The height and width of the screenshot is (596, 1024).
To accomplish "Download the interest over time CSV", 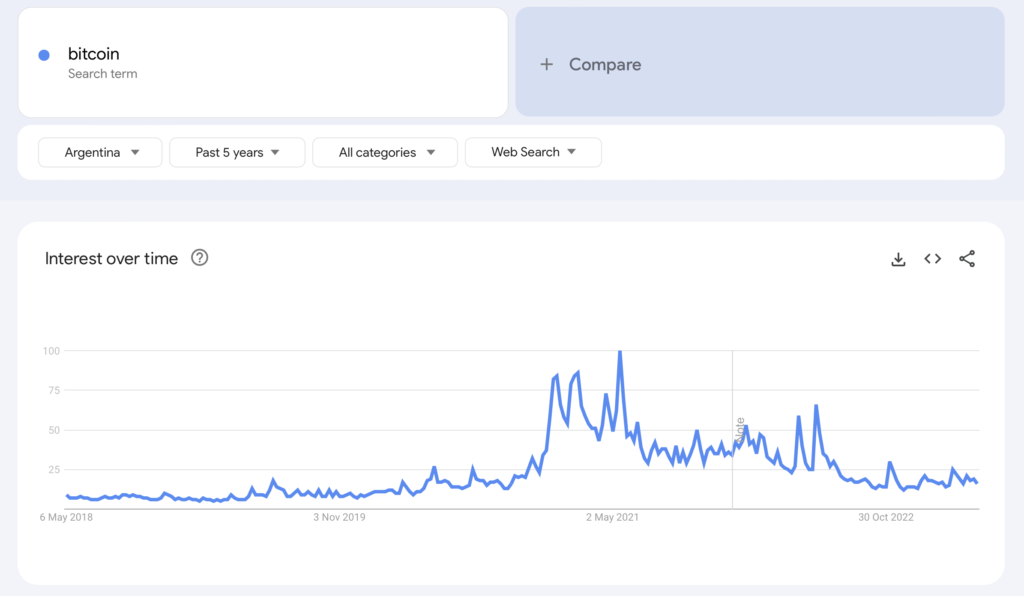I will coord(898,259).
